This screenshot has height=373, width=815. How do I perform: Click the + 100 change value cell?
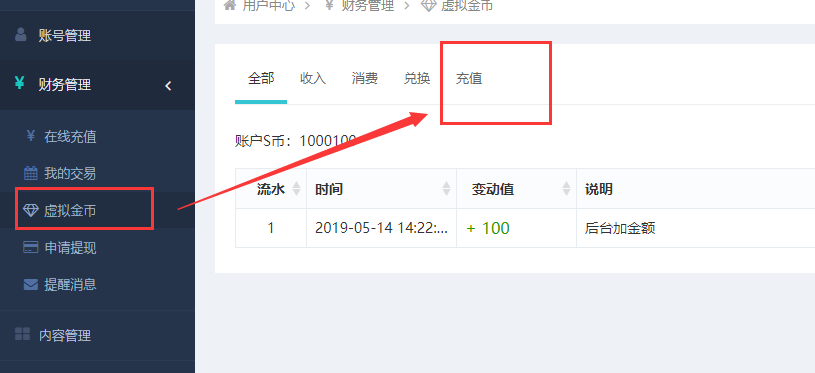517,228
